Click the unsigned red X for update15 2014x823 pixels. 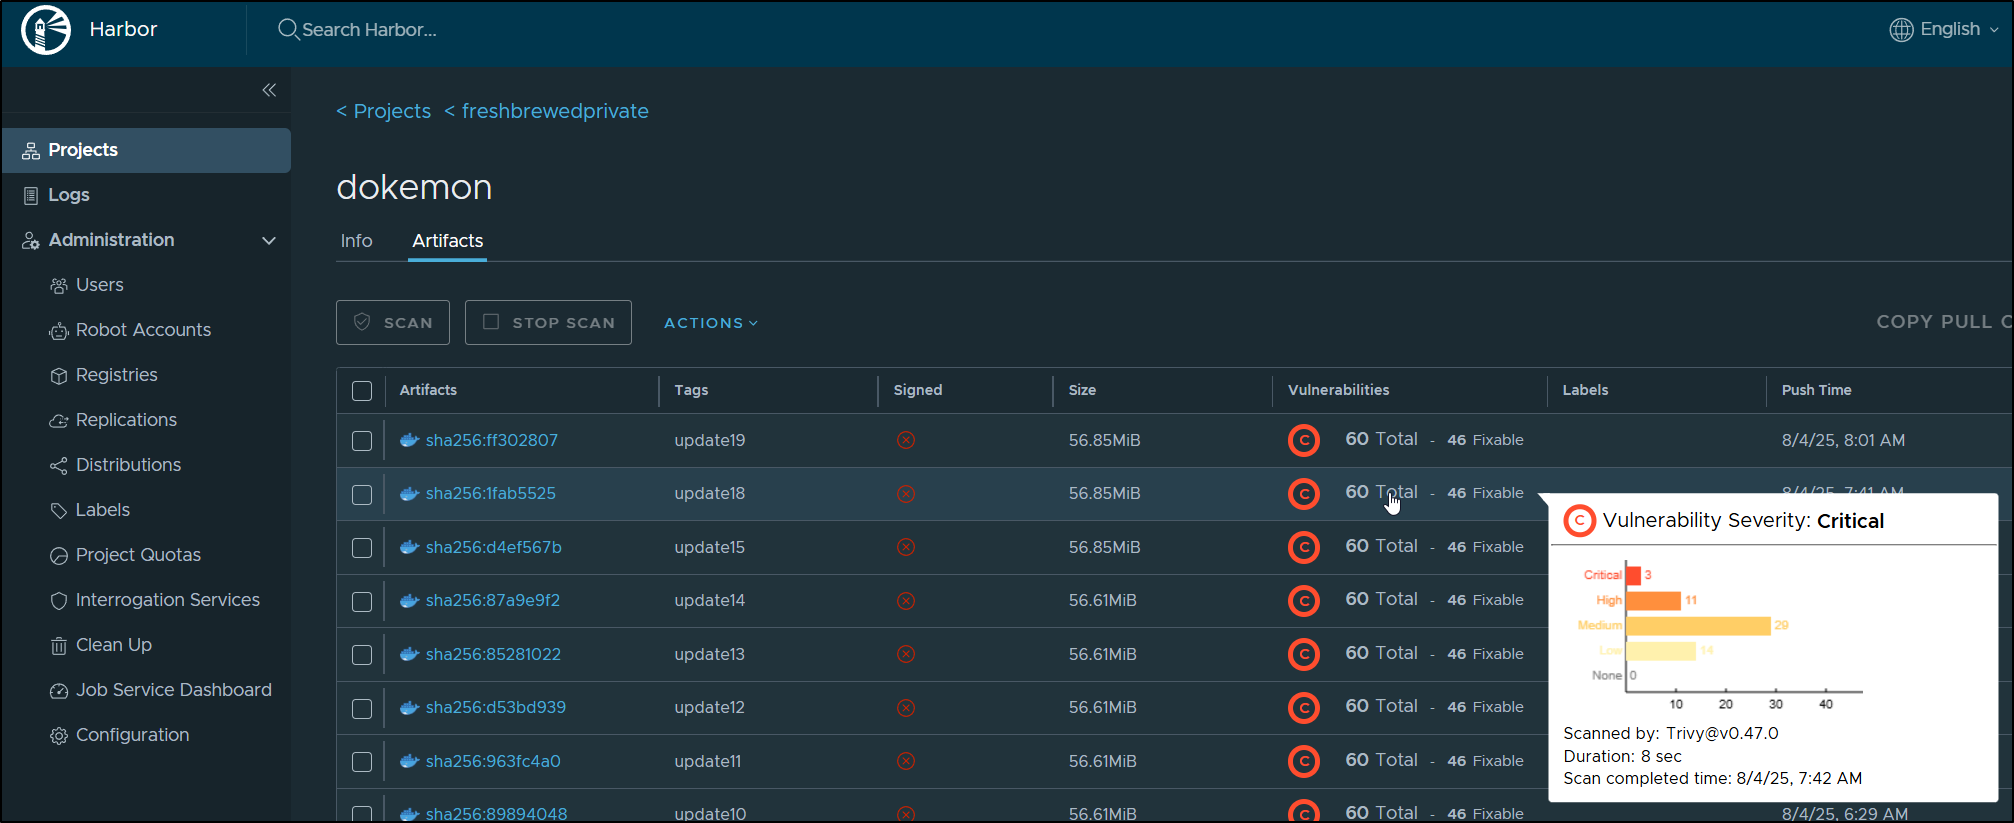[906, 547]
